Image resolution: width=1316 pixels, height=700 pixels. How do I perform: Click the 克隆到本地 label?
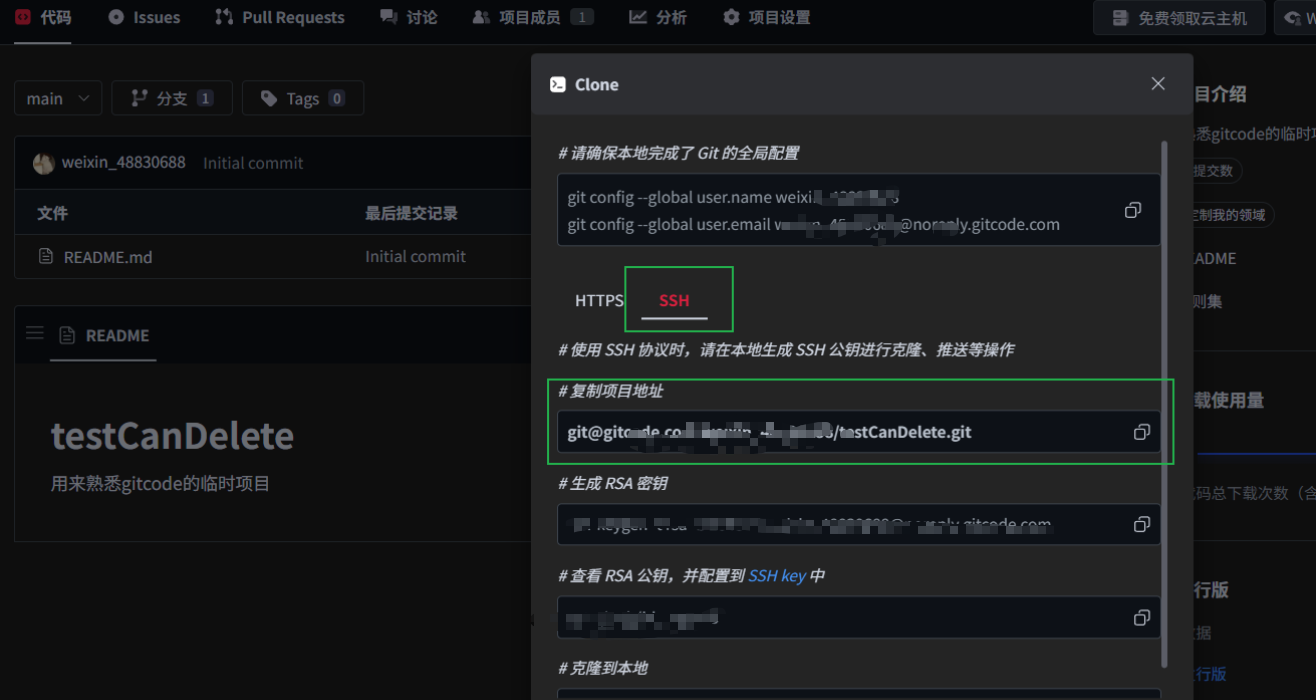pyautogui.click(x=603, y=667)
